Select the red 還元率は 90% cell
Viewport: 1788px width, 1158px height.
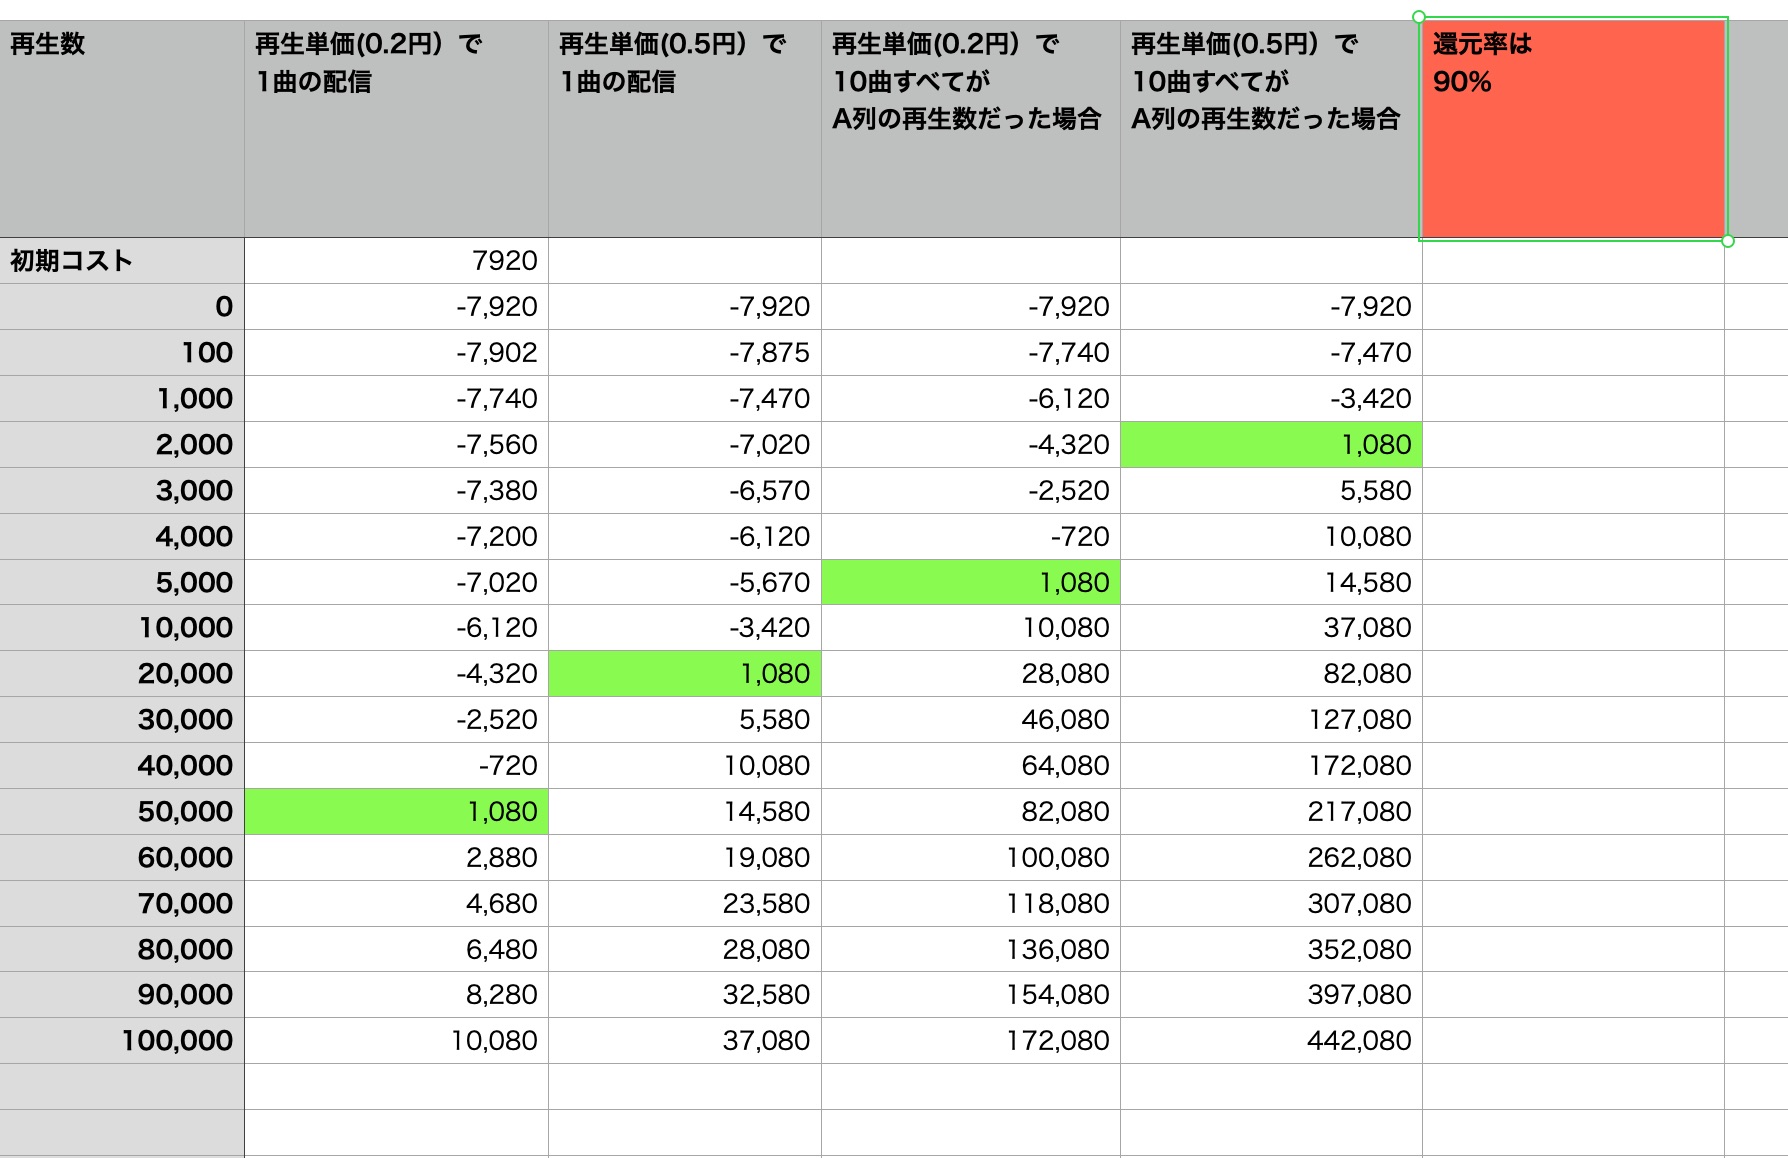tap(1573, 130)
